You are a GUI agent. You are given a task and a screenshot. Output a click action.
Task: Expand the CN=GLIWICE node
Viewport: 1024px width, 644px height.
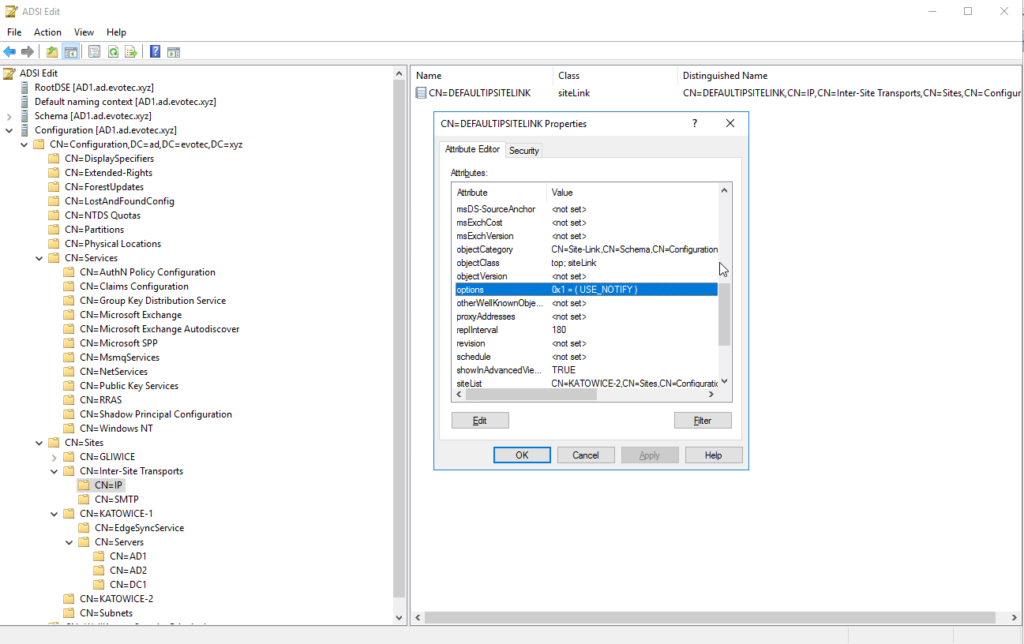(54, 457)
